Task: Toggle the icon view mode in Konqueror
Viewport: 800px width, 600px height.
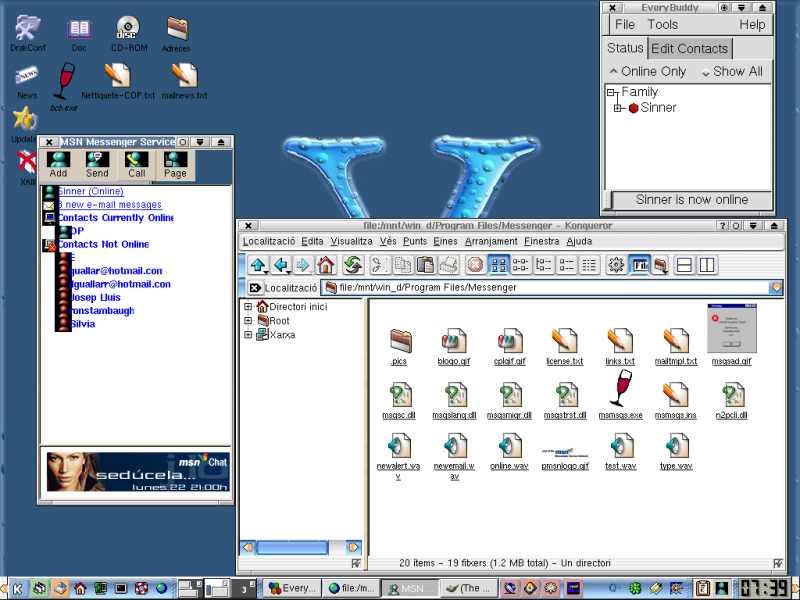Action: [498, 265]
